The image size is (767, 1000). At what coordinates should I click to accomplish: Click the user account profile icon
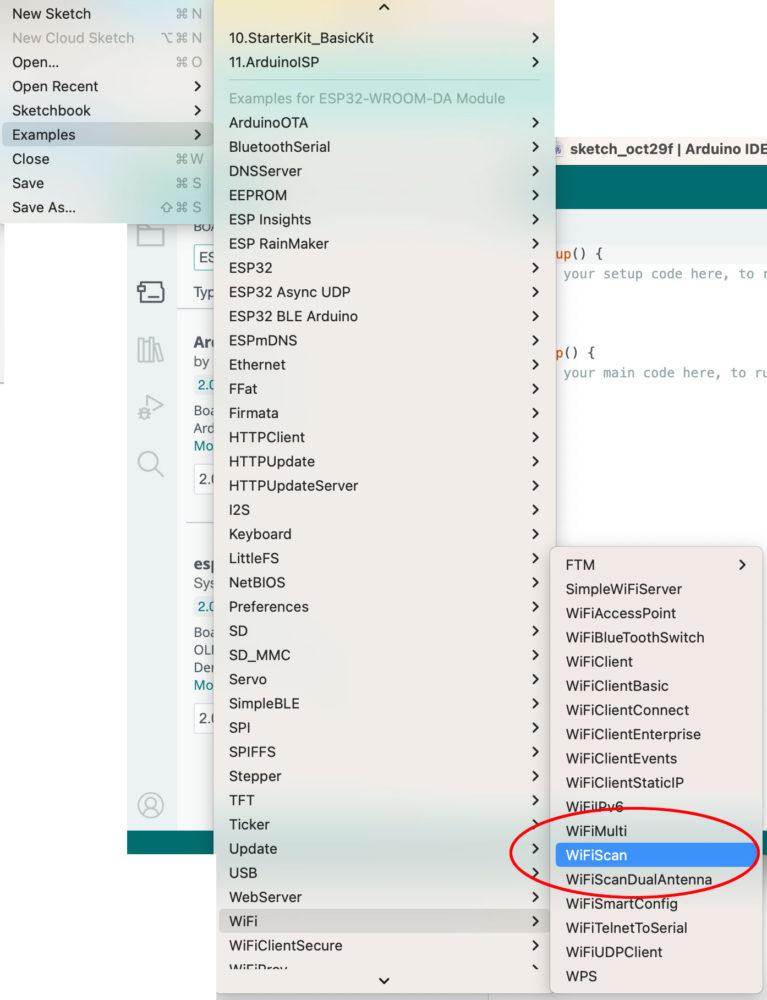click(150, 805)
